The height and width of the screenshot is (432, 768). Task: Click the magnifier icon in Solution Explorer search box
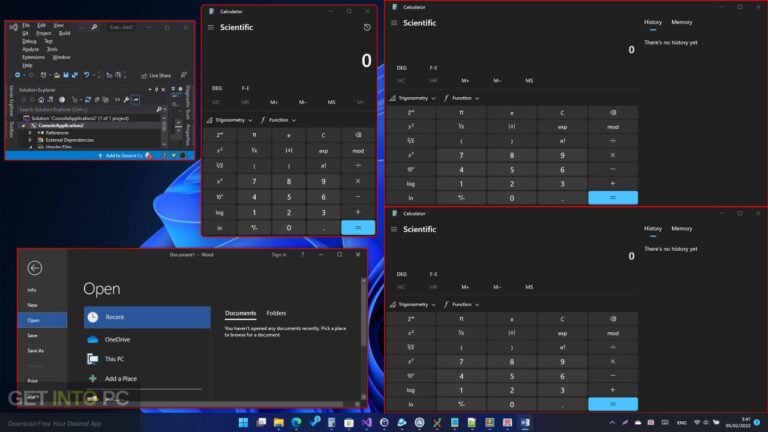pos(158,109)
